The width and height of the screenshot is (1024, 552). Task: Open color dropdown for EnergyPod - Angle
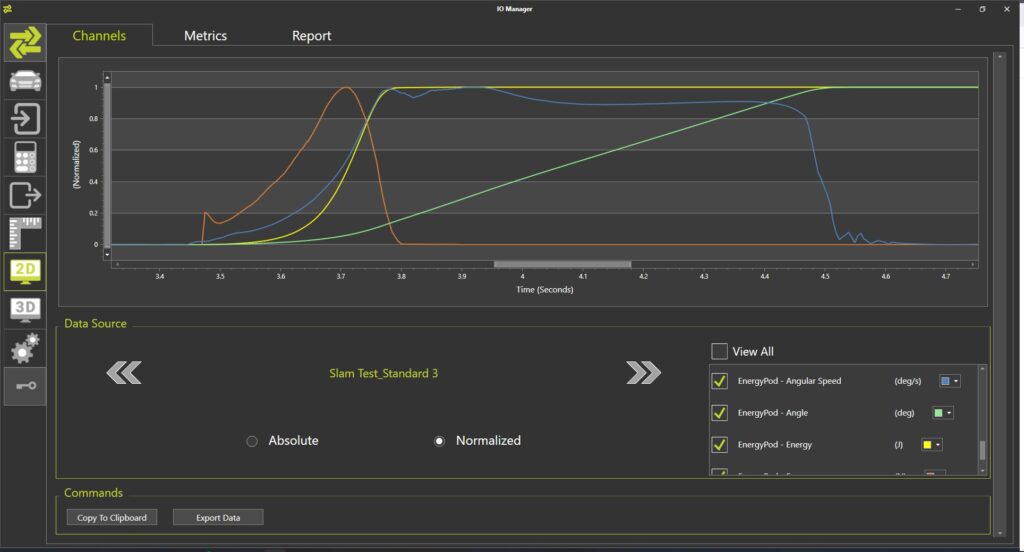pos(943,413)
